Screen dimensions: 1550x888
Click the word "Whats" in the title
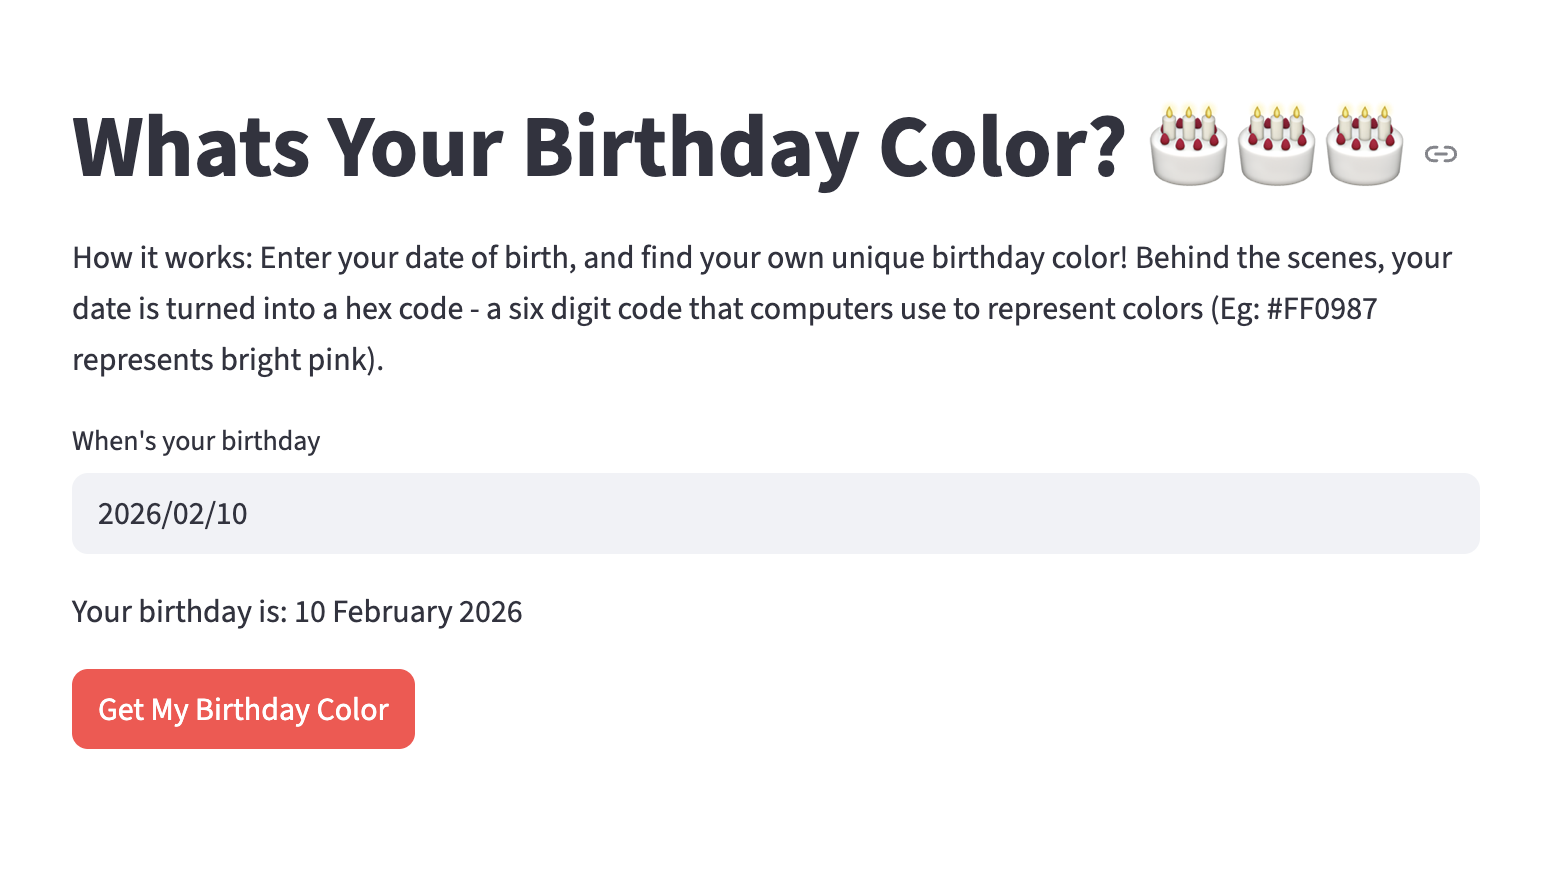(191, 148)
